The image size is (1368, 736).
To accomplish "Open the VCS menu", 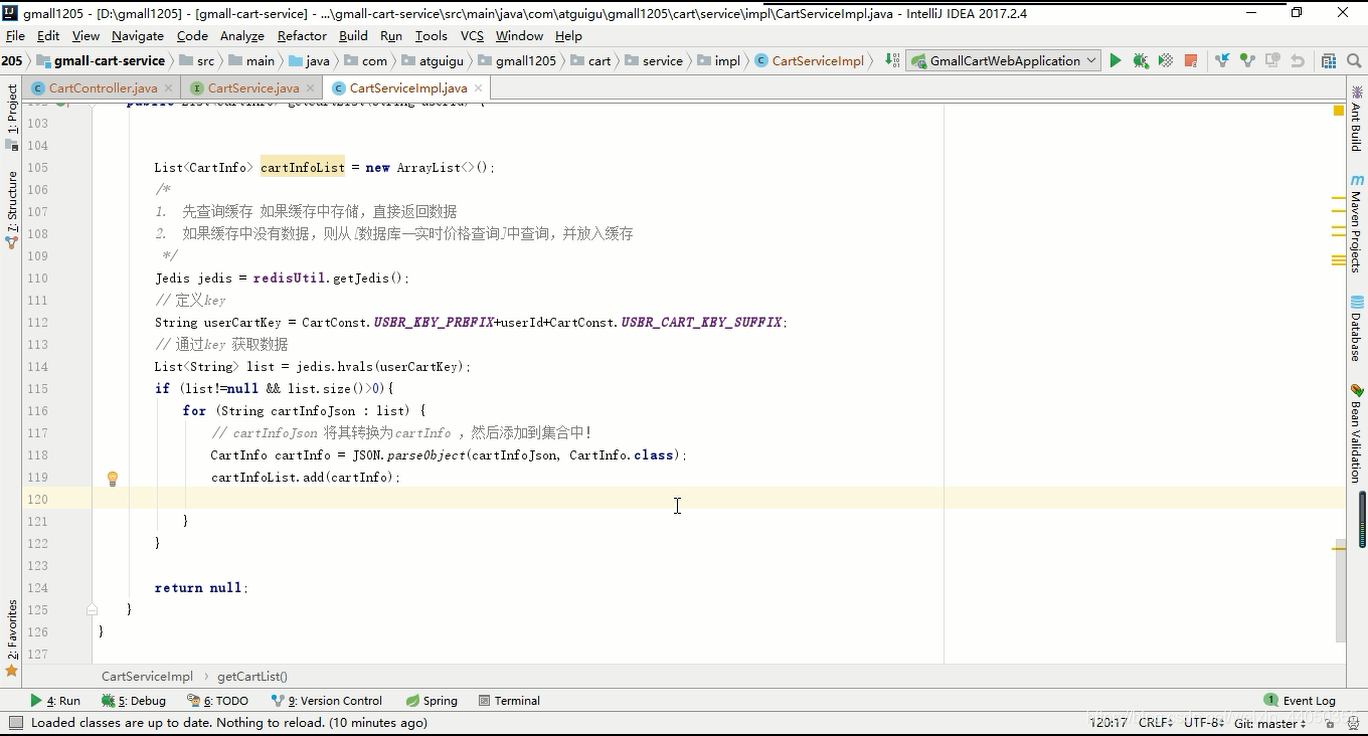I will [x=472, y=36].
